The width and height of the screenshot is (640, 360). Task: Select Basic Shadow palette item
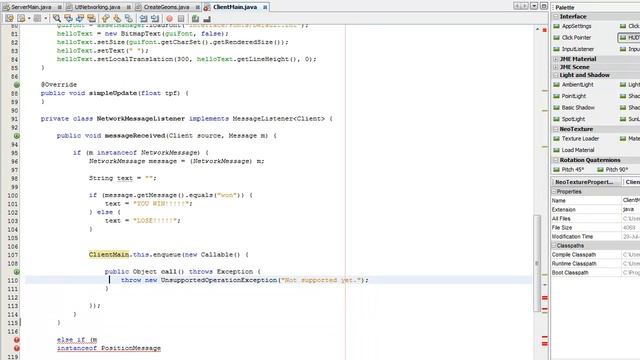[574, 107]
